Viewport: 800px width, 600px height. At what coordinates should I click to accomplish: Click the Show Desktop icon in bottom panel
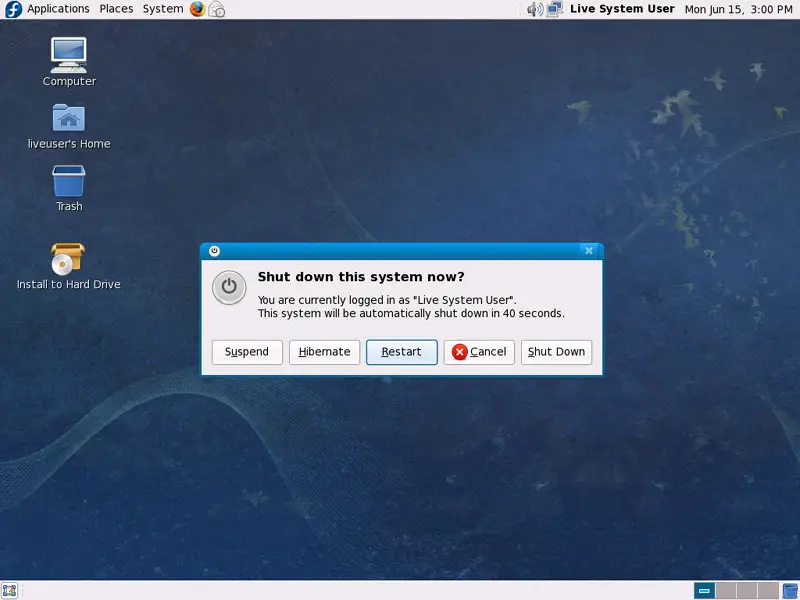point(10,591)
